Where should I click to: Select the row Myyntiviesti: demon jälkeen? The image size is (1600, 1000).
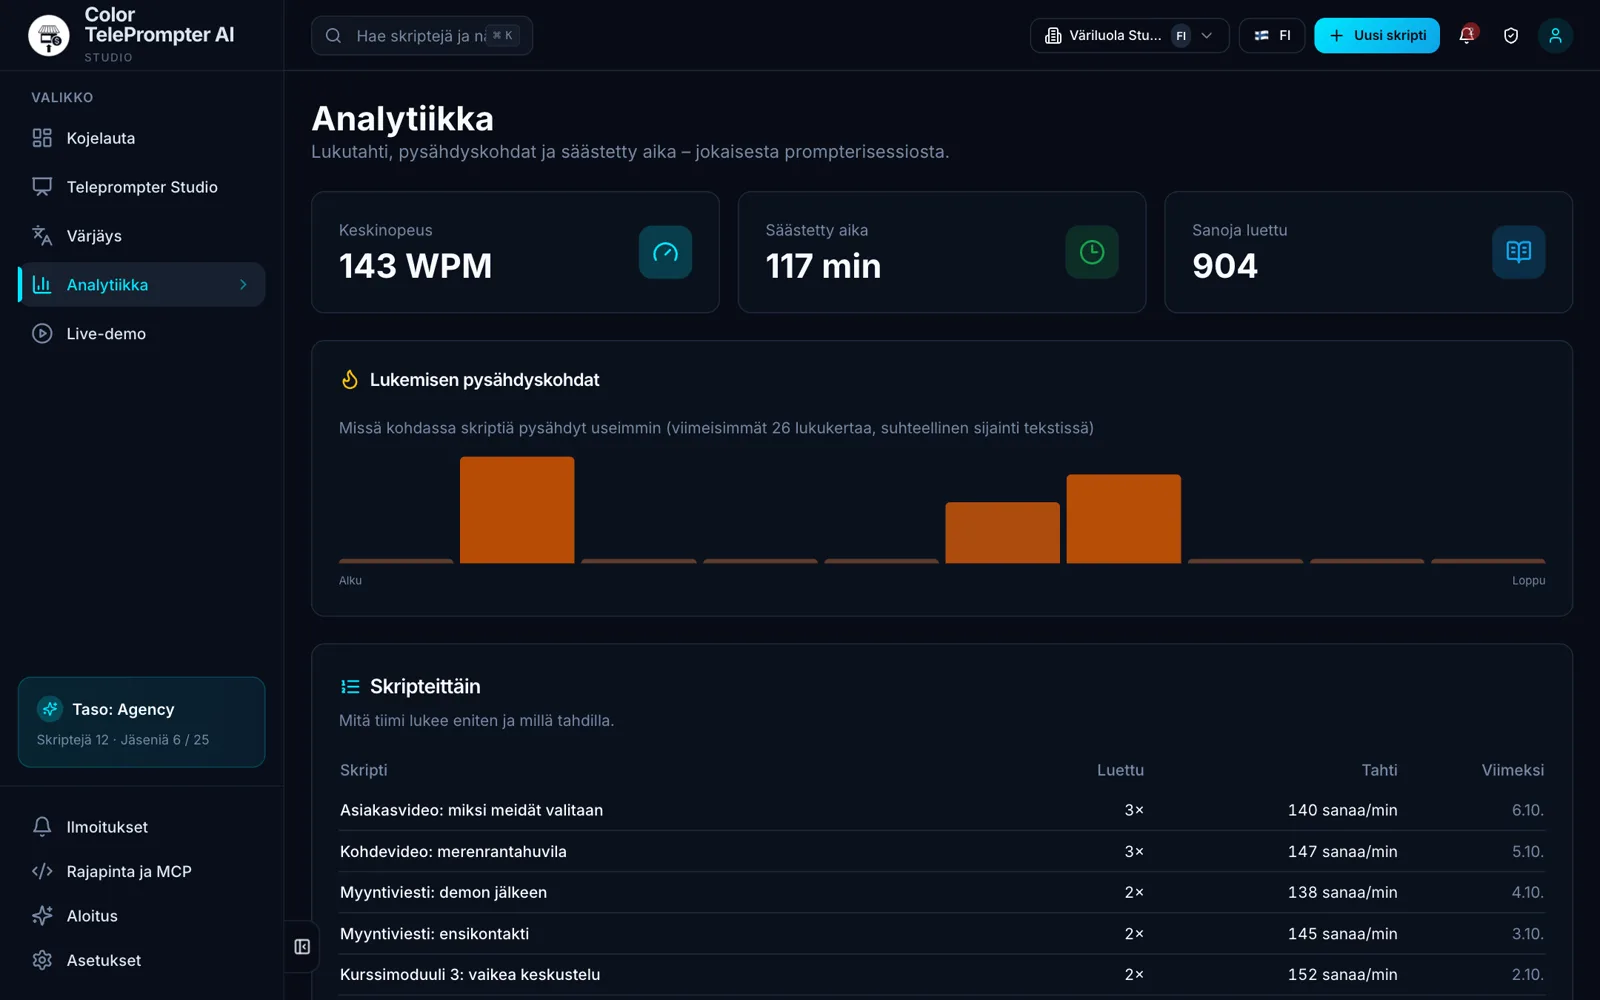pyautogui.click(x=942, y=892)
